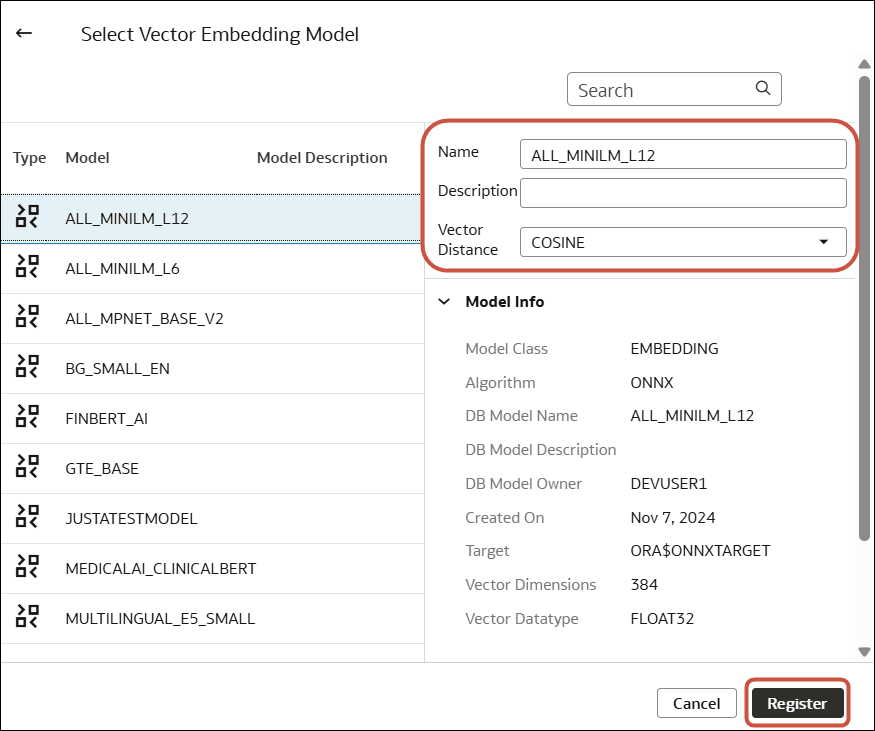This screenshot has width=875, height=731.
Task: Click the model icon beside ALL_MINILM_L6
Action: (27, 268)
